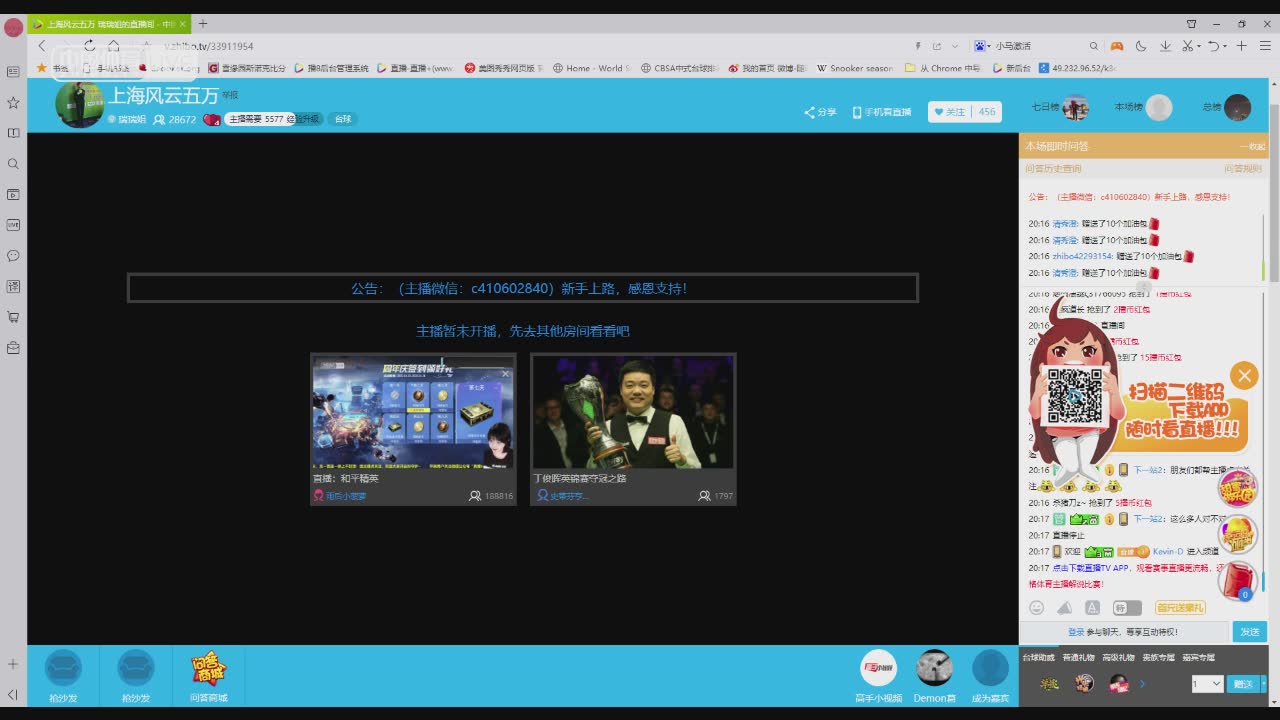Click the 登录 login link in chat
The width and height of the screenshot is (1280, 720).
(x=1076, y=632)
